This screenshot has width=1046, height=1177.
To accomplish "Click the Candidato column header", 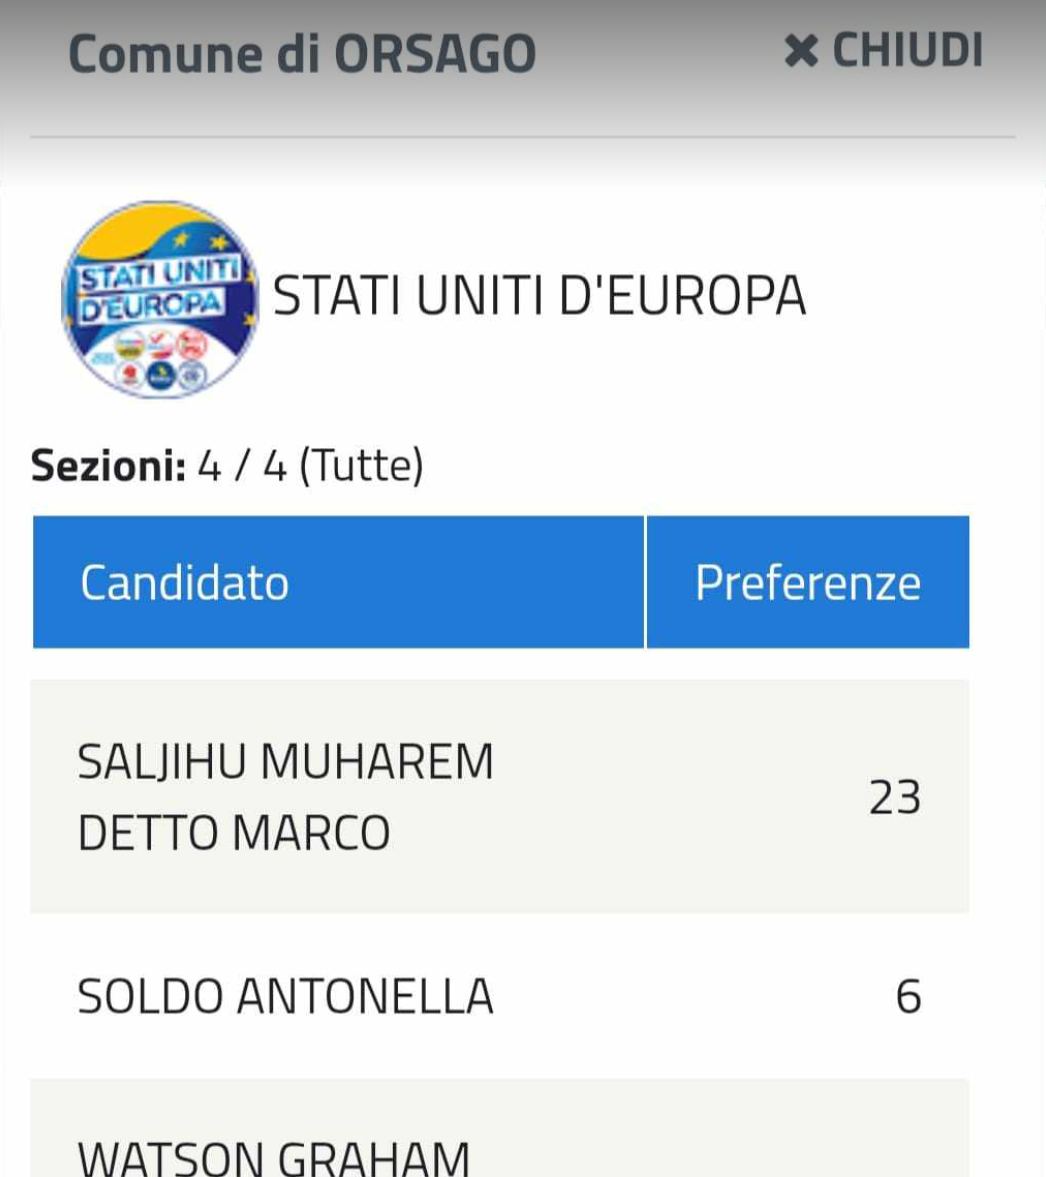I will (x=338, y=582).
